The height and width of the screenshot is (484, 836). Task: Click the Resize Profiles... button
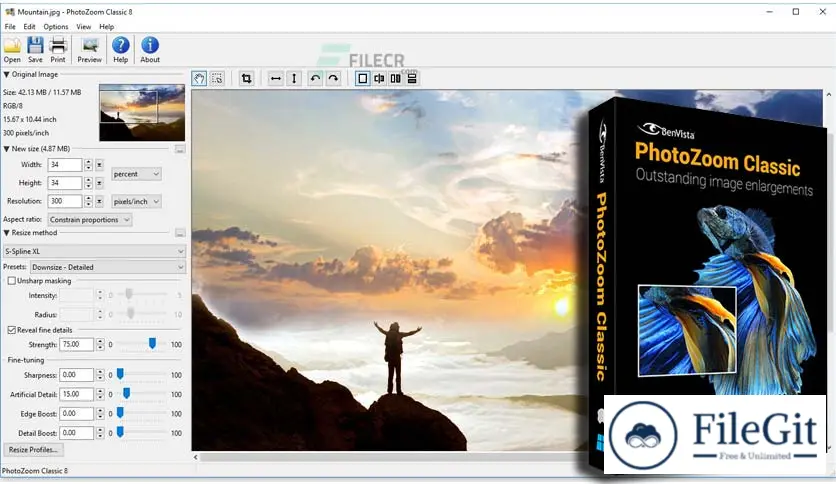pyautogui.click(x=33, y=450)
